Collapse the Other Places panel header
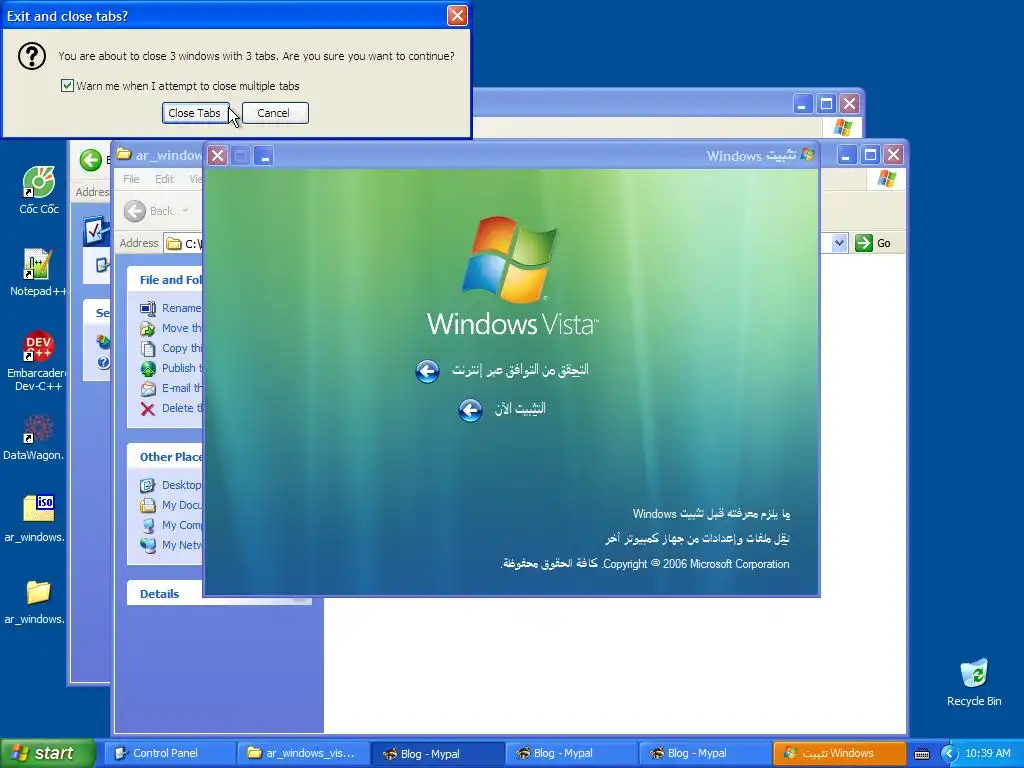The image size is (1024, 768). point(166,457)
